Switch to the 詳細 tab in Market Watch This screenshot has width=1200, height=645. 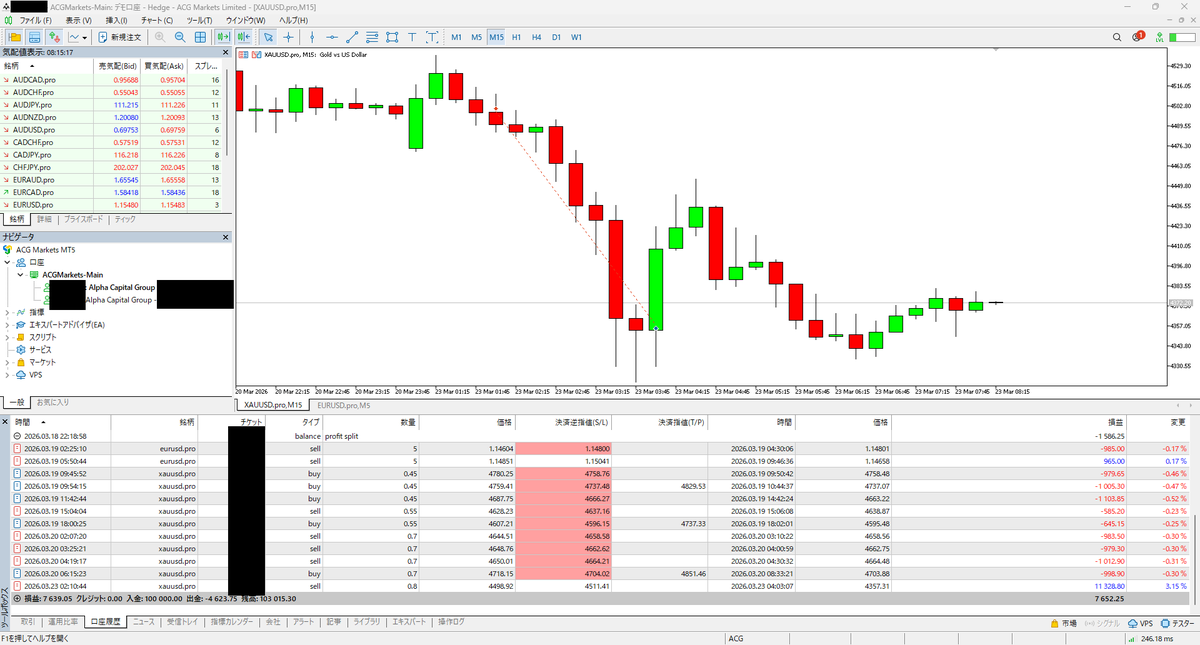pos(44,218)
